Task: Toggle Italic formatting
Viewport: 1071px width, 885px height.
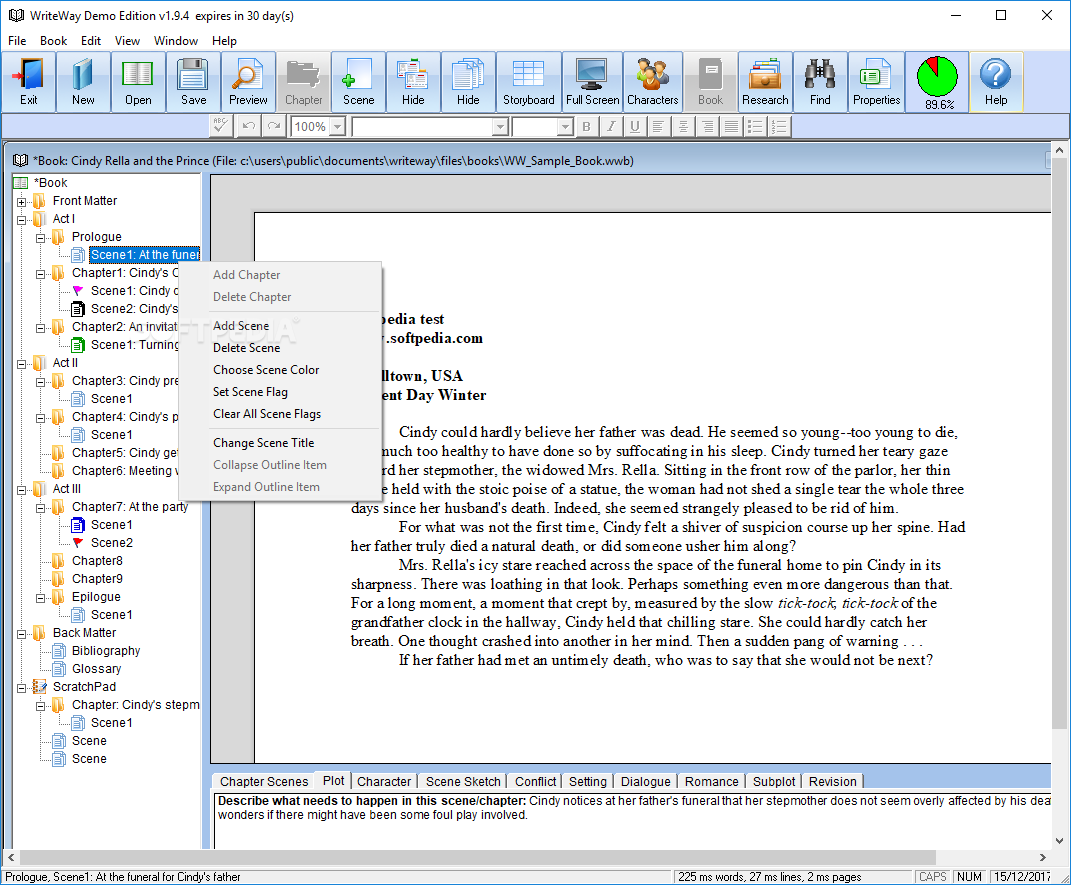Action: pos(611,126)
